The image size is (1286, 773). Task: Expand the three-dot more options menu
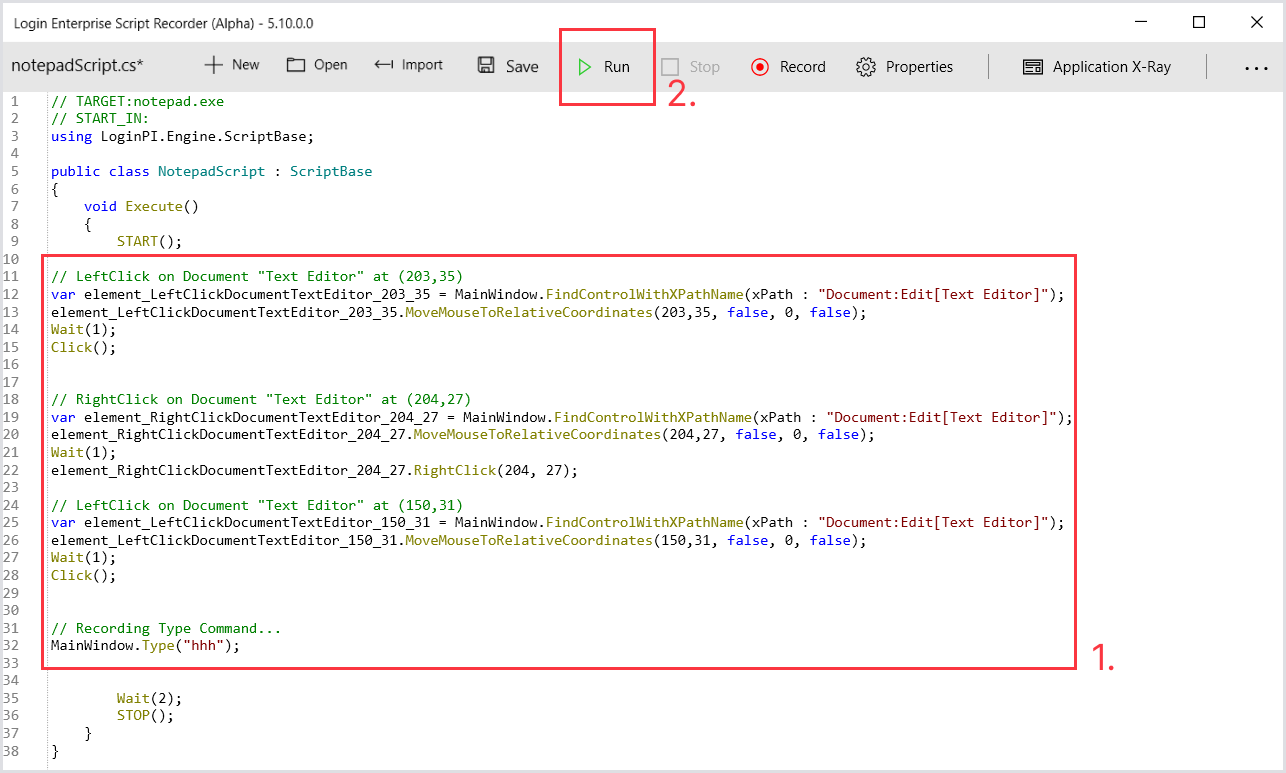click(1256, 68)
